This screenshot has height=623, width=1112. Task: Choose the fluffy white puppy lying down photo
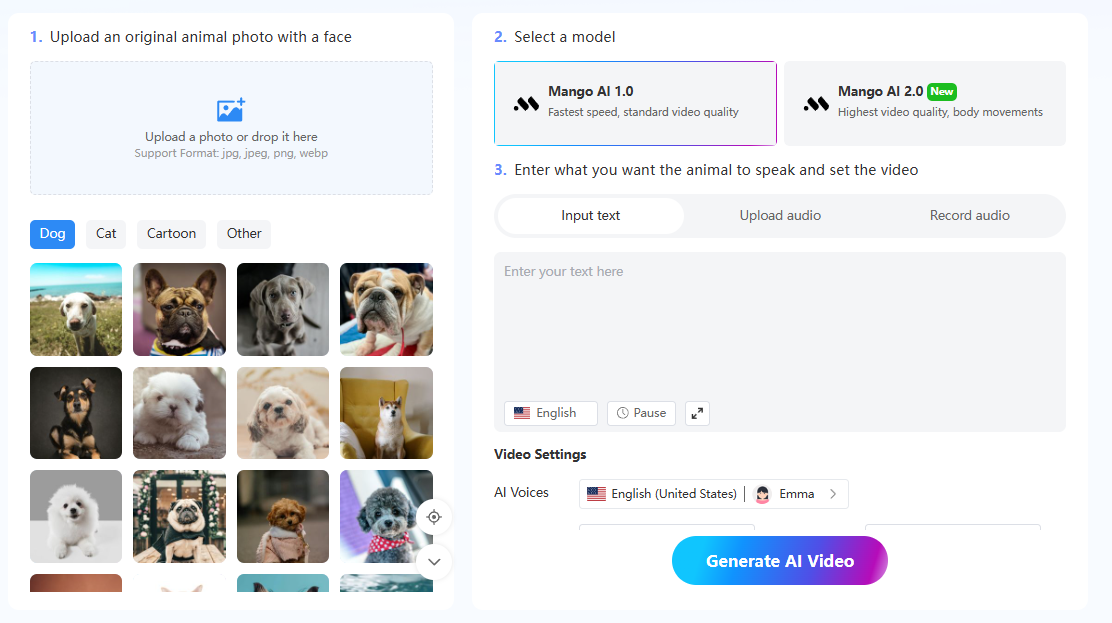[x=179, y=413]
